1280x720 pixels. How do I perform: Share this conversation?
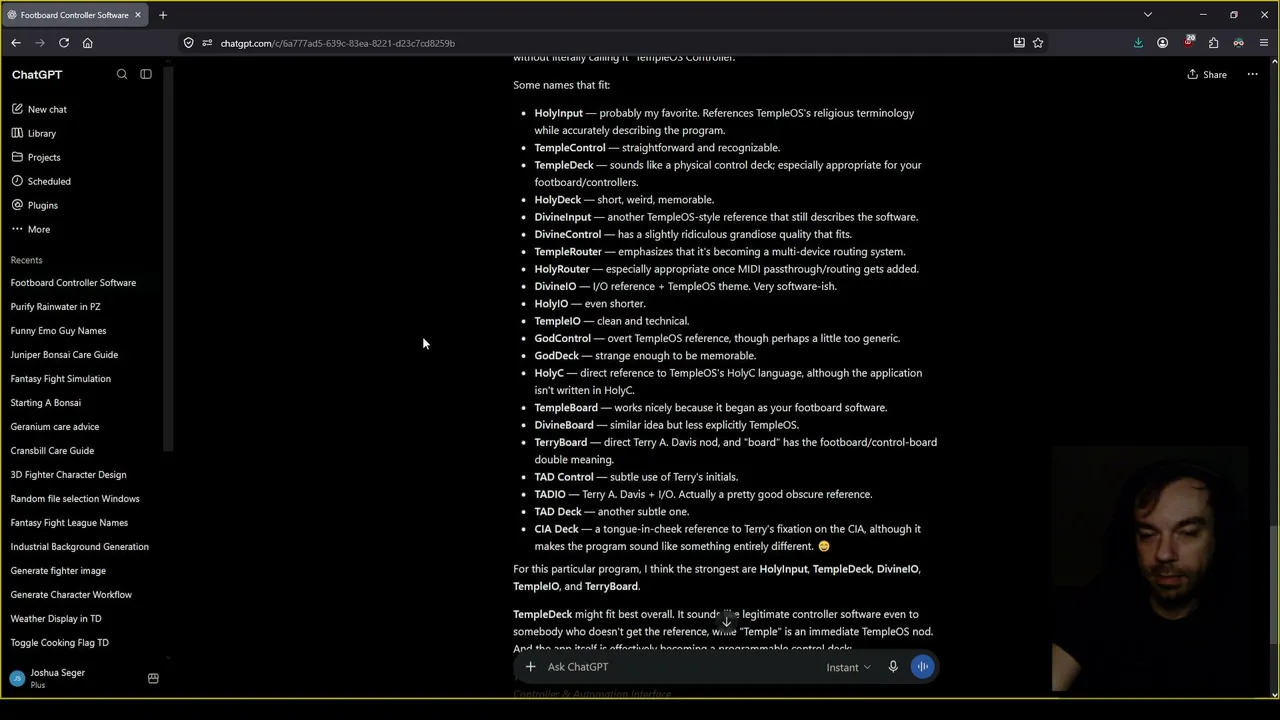(x=1207, y=74)
